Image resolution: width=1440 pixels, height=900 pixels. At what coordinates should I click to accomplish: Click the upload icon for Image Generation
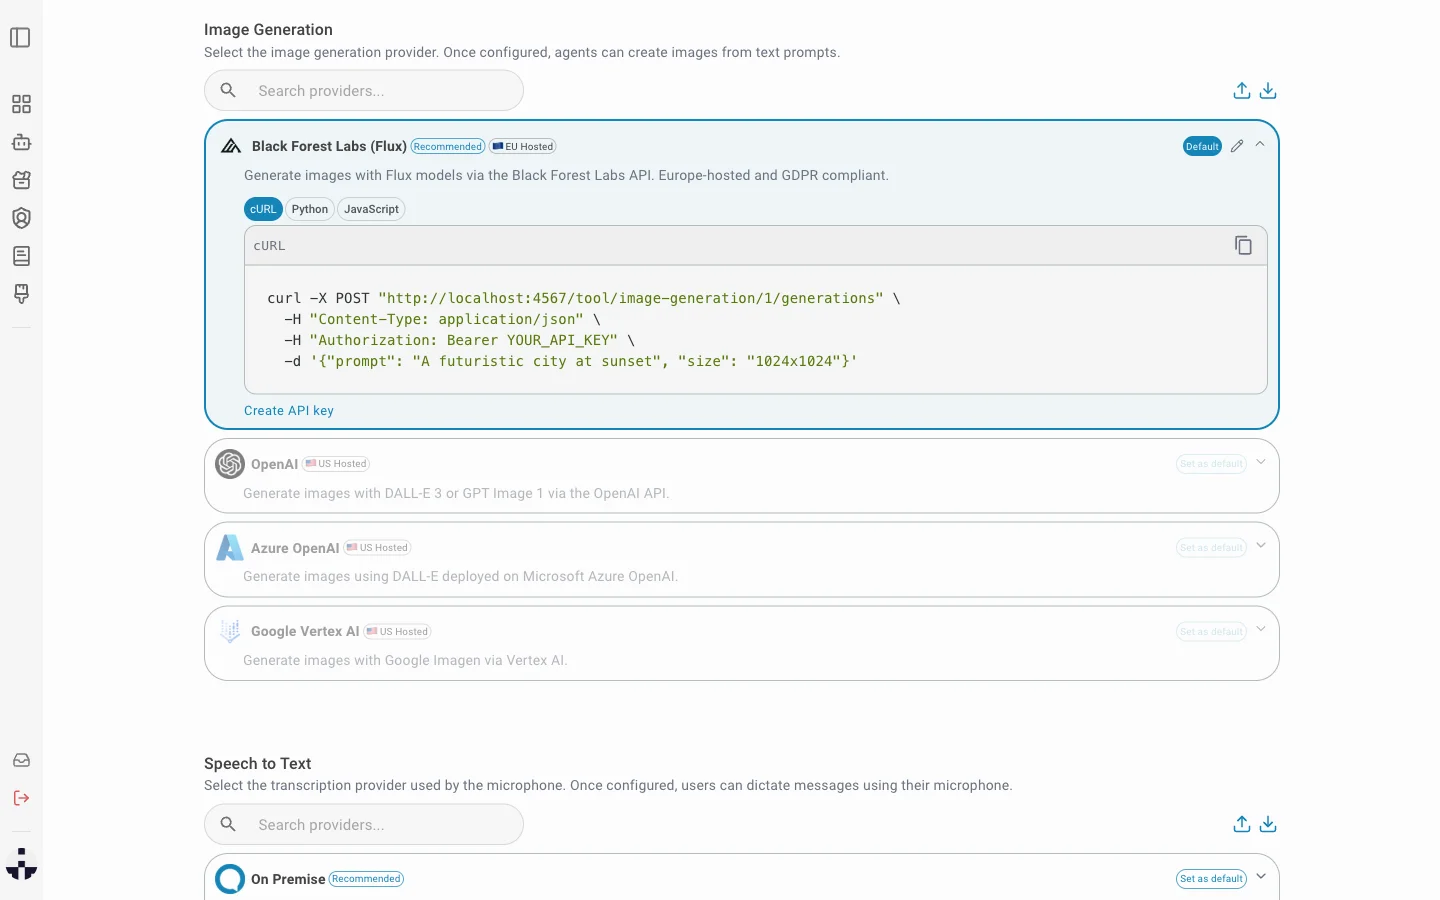pyautogui.click(x=1242, y=90)
